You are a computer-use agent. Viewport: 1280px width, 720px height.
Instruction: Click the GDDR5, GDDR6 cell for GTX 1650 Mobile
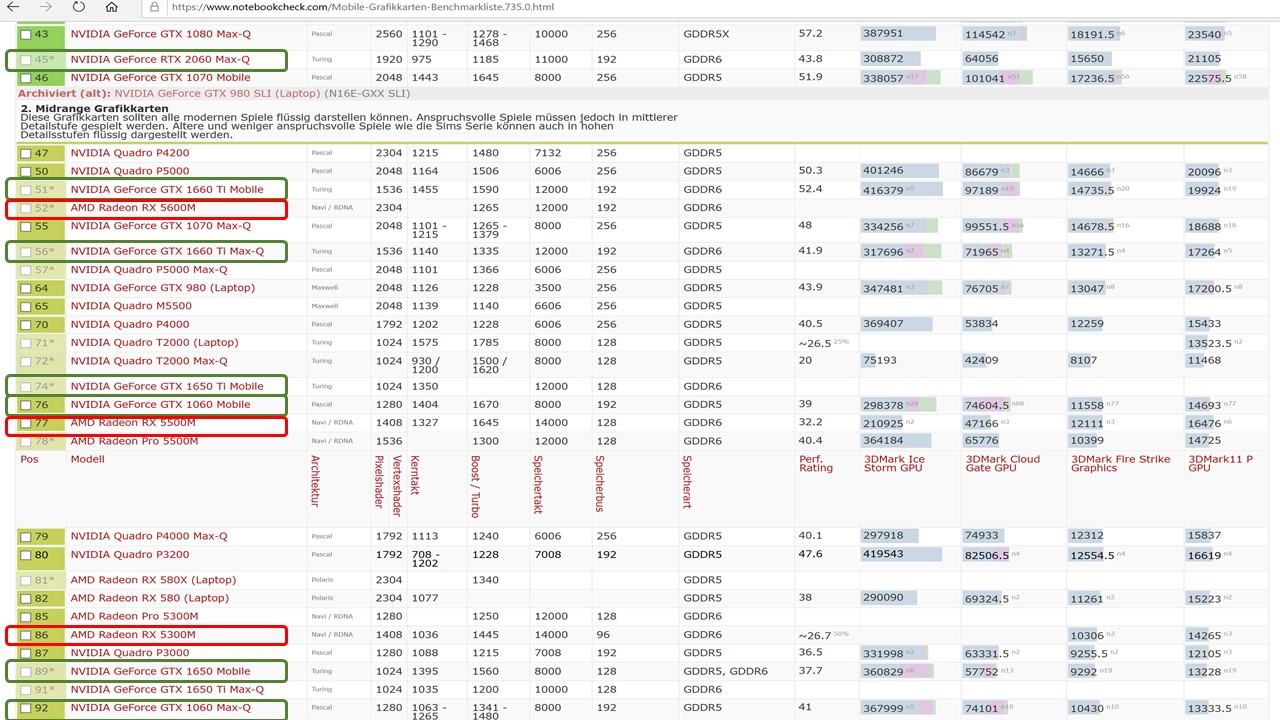[725, 671]
